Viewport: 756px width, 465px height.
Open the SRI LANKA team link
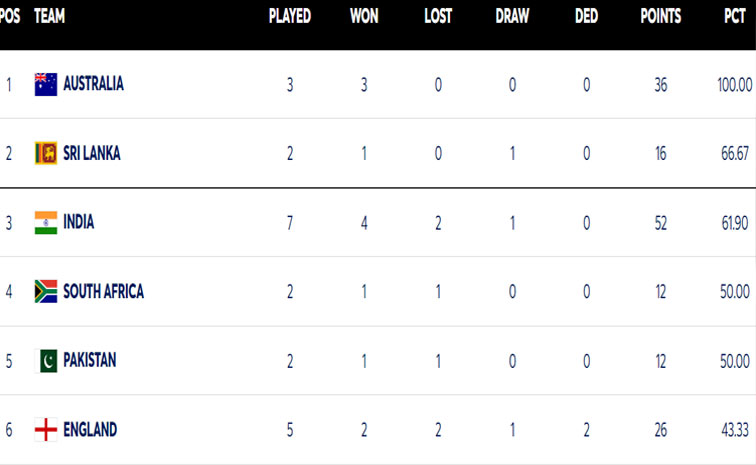92,153
